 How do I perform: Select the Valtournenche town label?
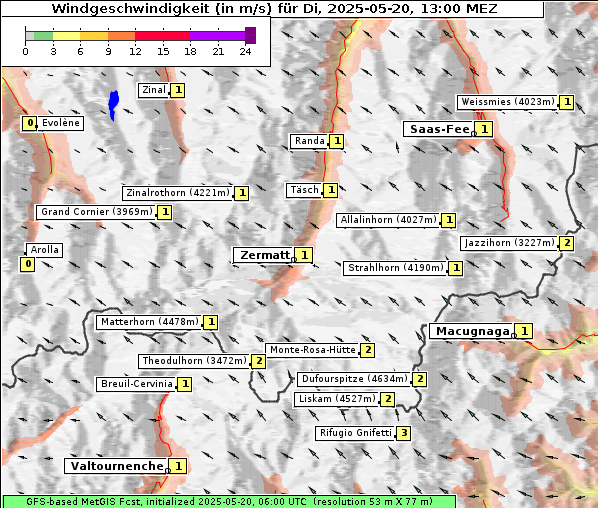tap(117, 466)
